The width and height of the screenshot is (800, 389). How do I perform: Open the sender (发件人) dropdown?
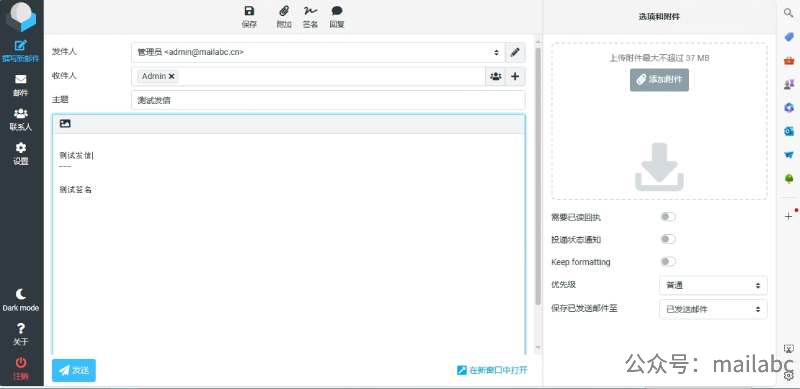pyautogui.click(x=318, y=52)
